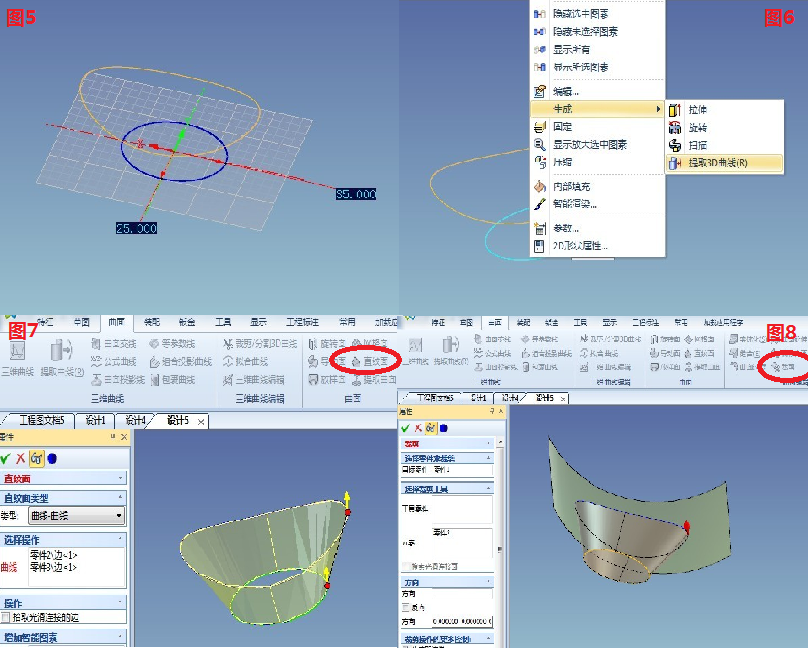808x648 pixels.
Task: Switch to the 装配 ribbon tab in 图7 window
Action: click(152, 322)
